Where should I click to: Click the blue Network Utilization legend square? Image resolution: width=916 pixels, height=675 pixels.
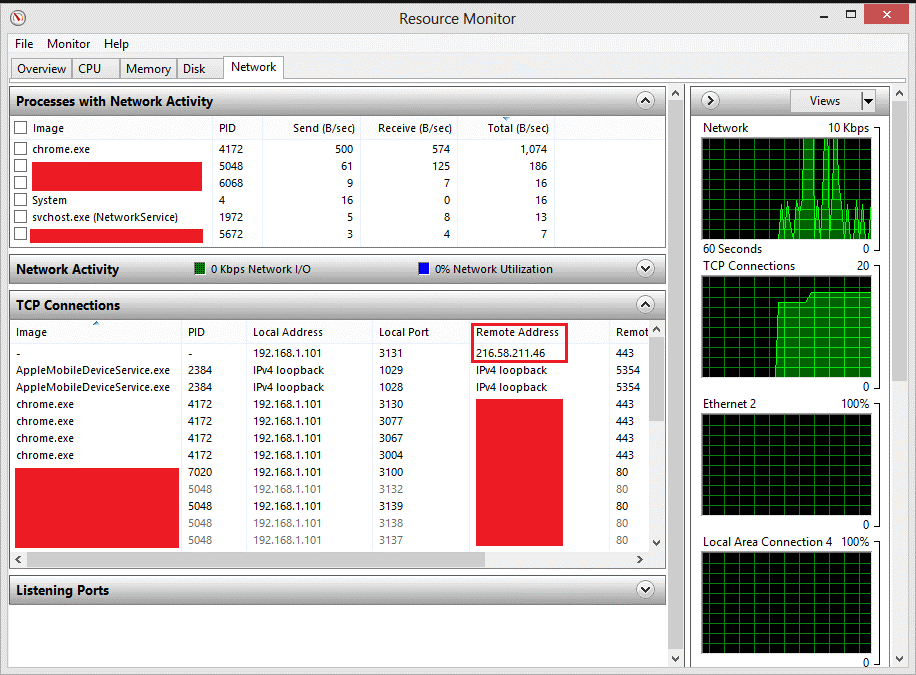click(x=424, y=269)
